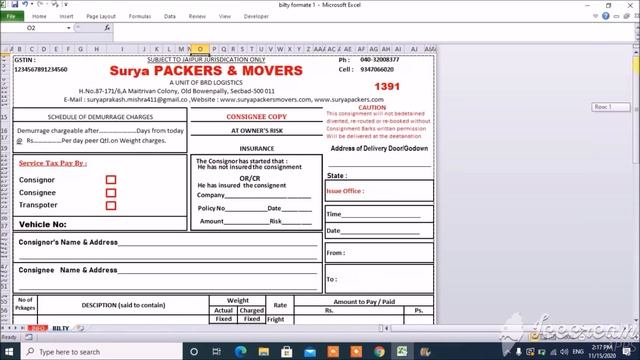Tick the Consignor checkbox
This screenshot has width=640, height=360.
(111, 180)
